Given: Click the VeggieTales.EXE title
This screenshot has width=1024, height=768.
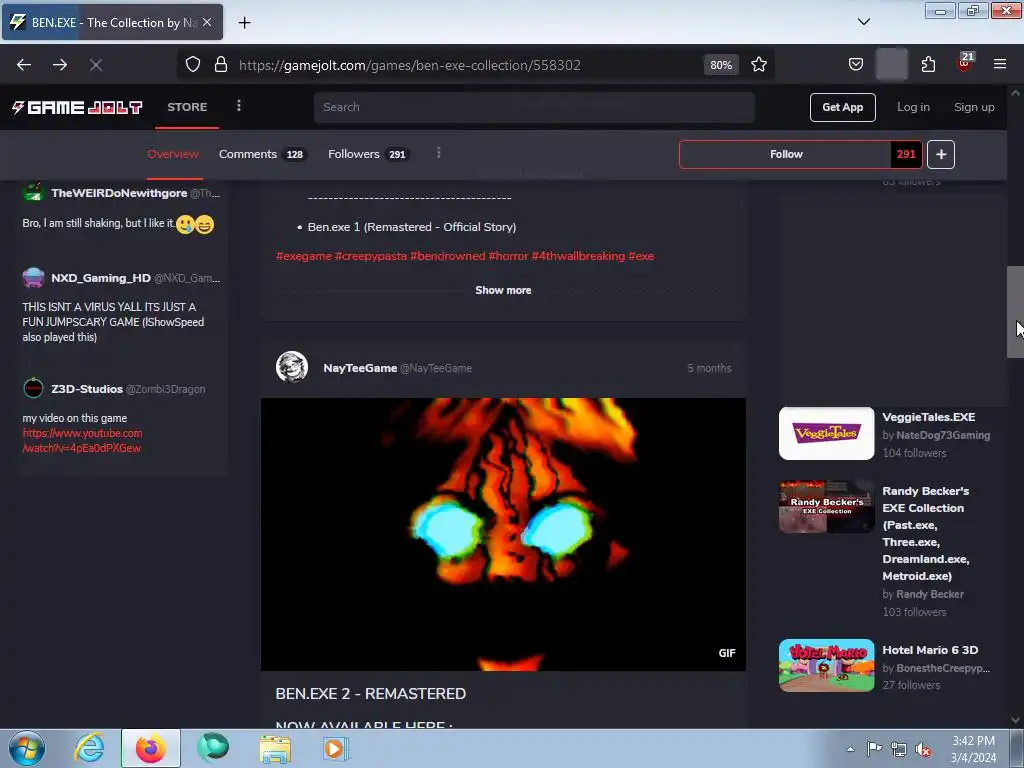Looking at the screenshot, I should [x=929, y=417].
